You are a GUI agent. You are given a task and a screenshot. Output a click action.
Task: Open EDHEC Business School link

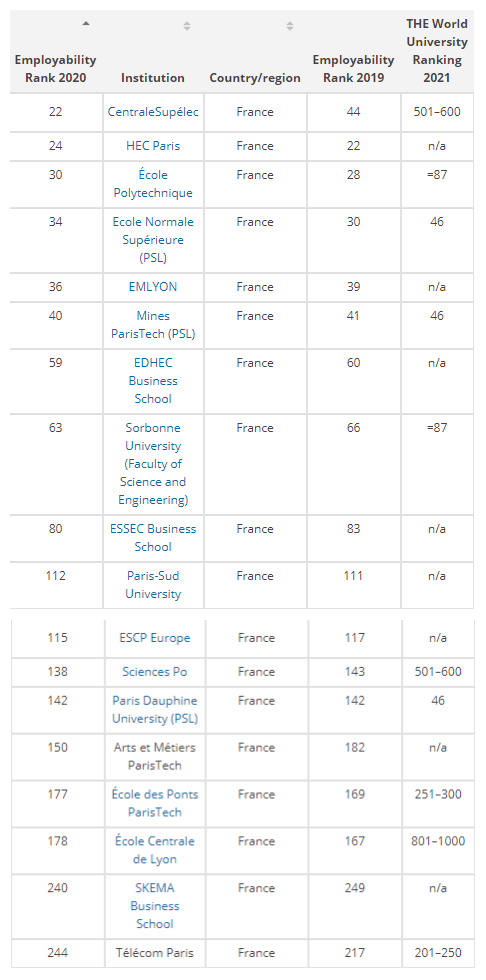tap(153, 381)
